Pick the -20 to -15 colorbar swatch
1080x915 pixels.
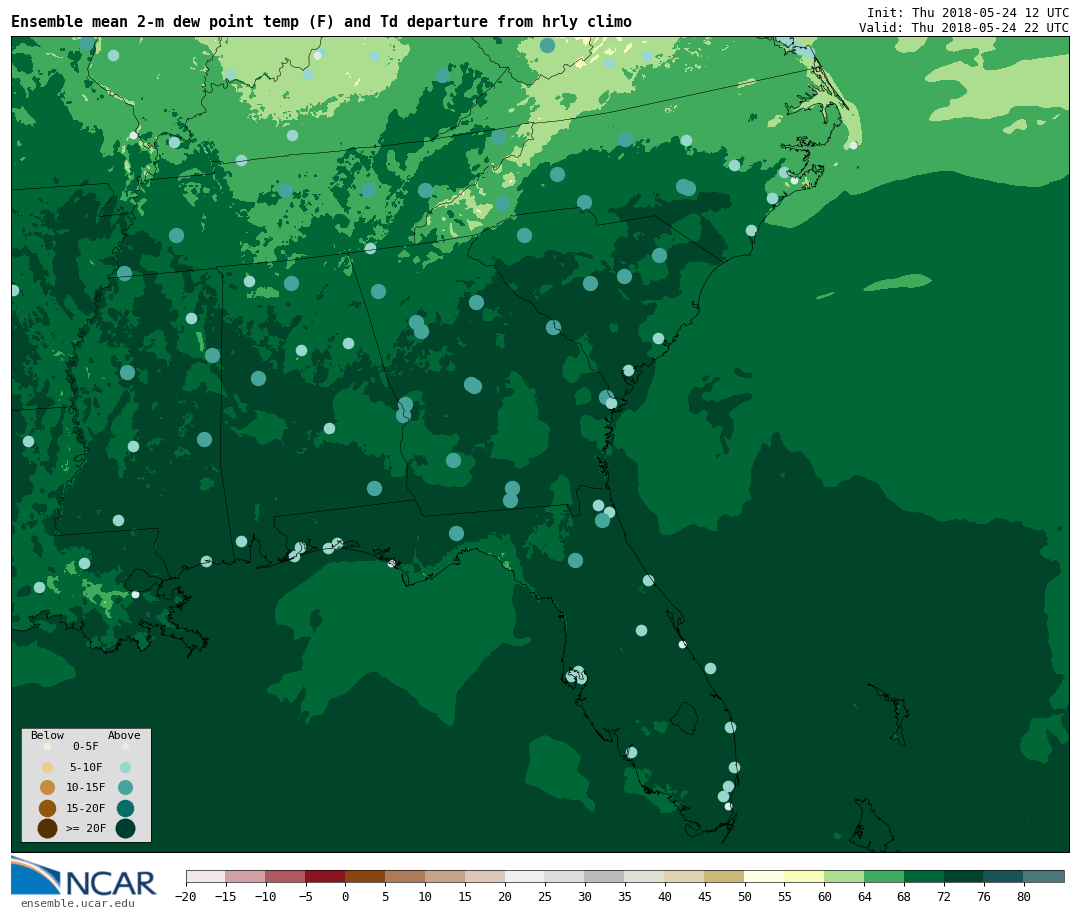point(205,876)
